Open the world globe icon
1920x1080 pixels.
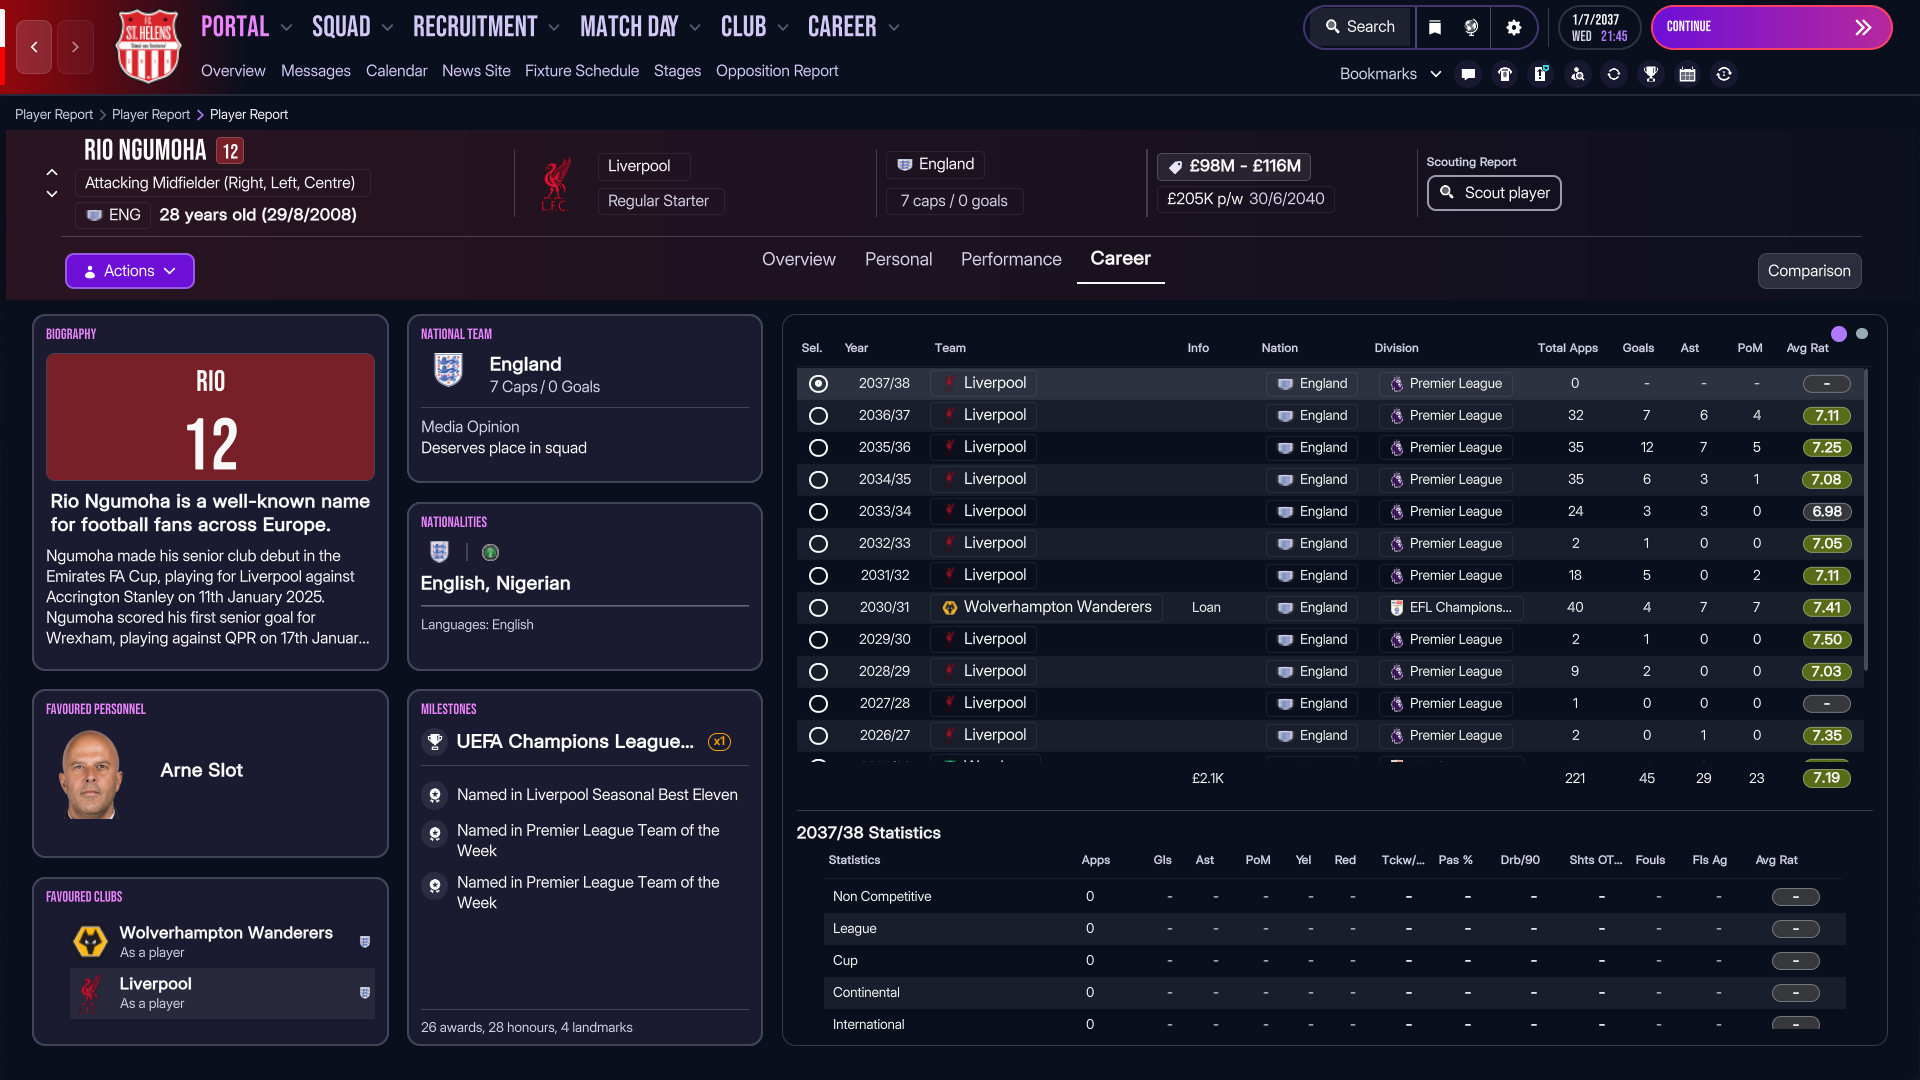(1471, 27)
